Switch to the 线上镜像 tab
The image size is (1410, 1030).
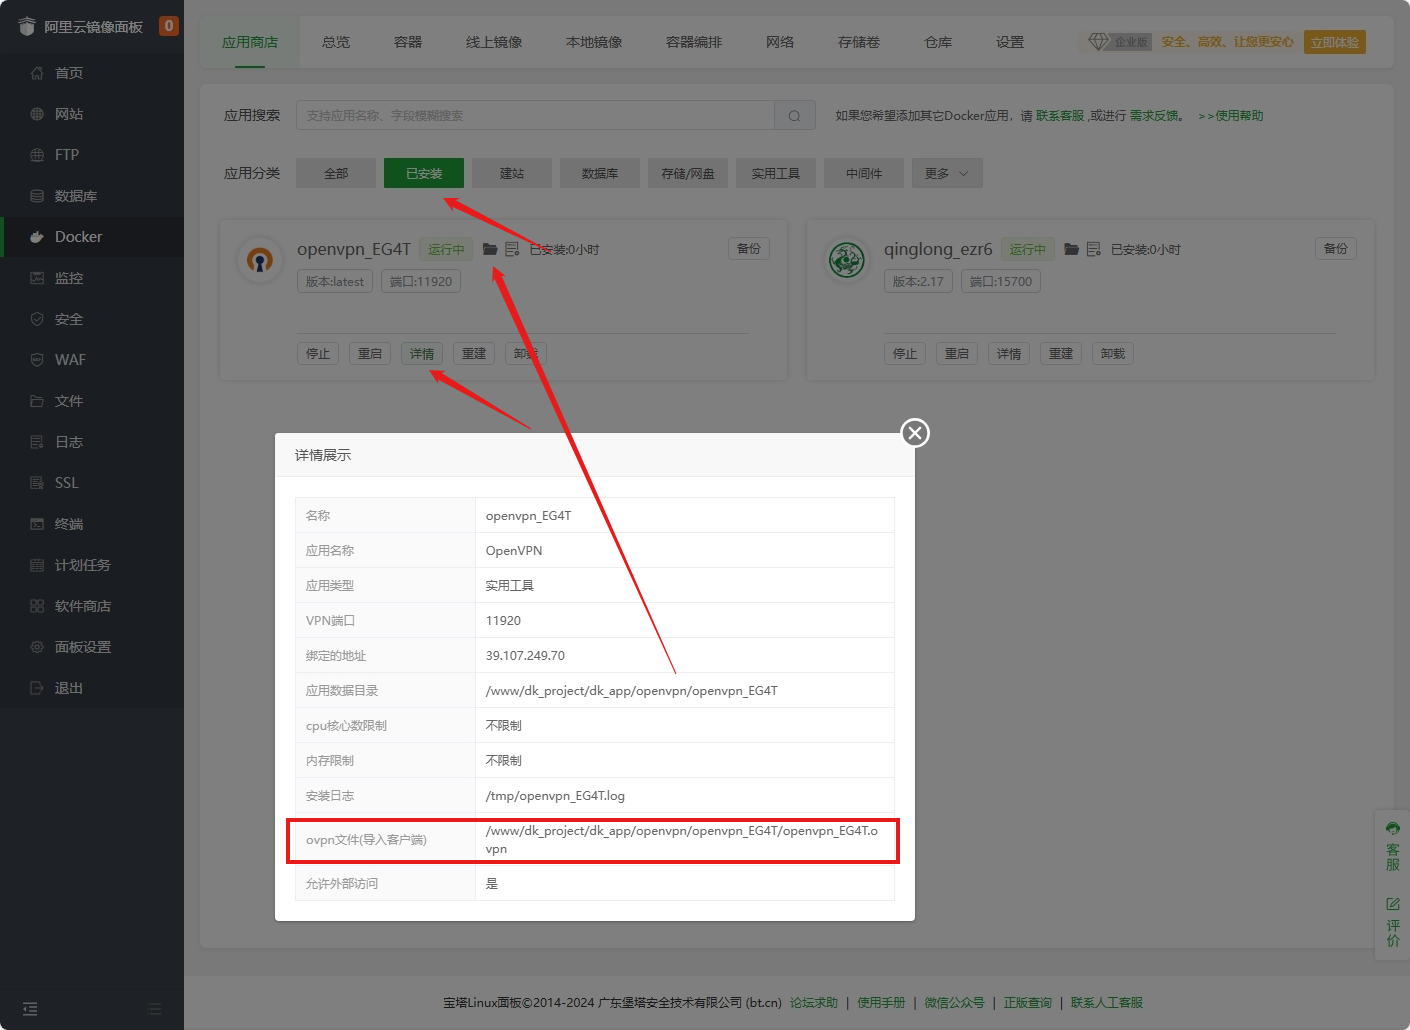pos(493,42)
